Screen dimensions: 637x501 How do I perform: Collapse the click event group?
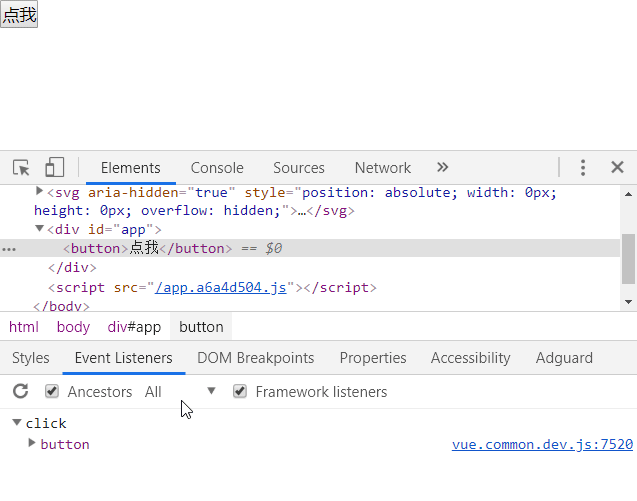[17, 423]
